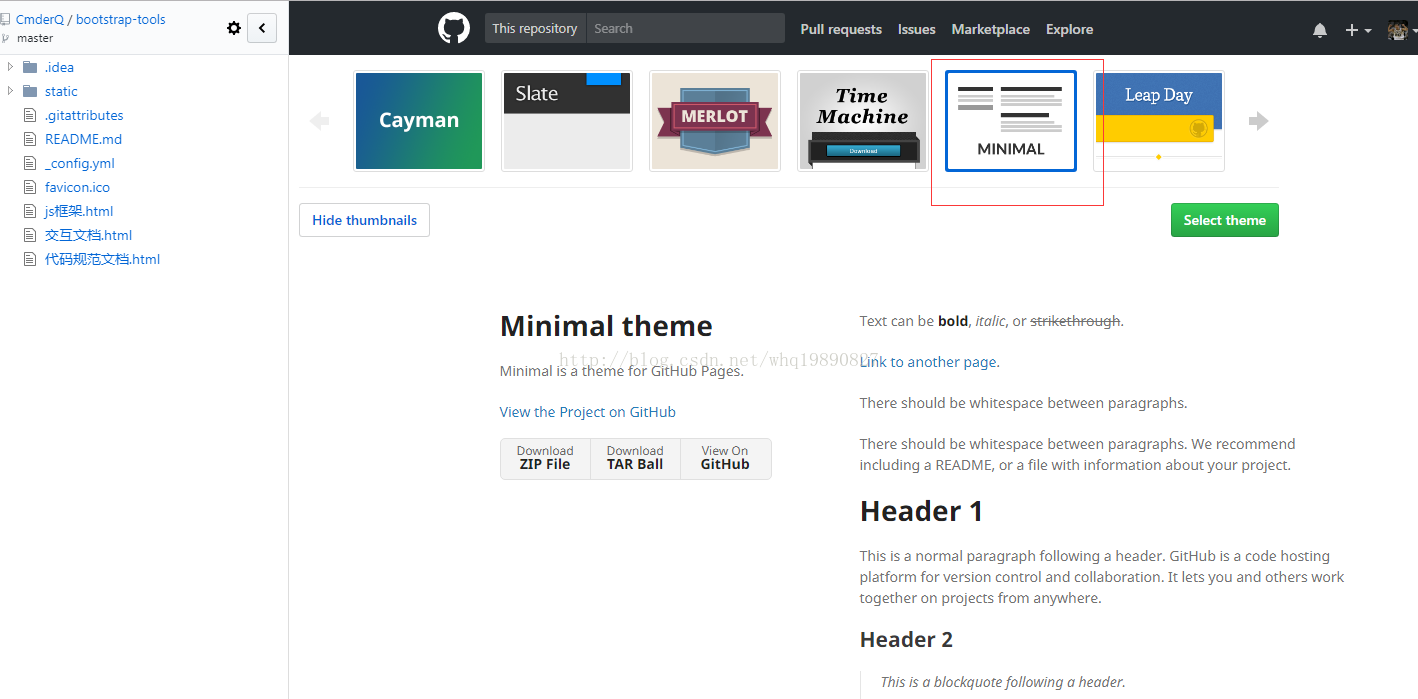Collapse the Octotree sidebar with chevron button

[262, 28]
